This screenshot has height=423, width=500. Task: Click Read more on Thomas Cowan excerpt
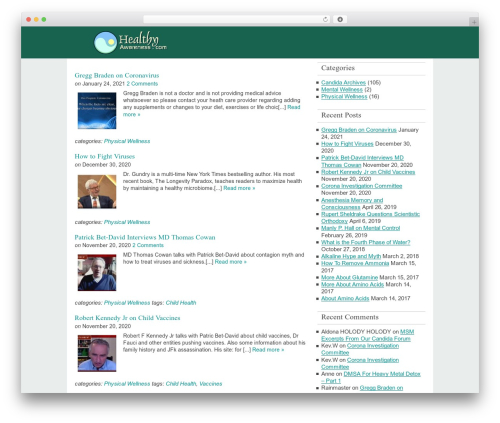(231, 262)
